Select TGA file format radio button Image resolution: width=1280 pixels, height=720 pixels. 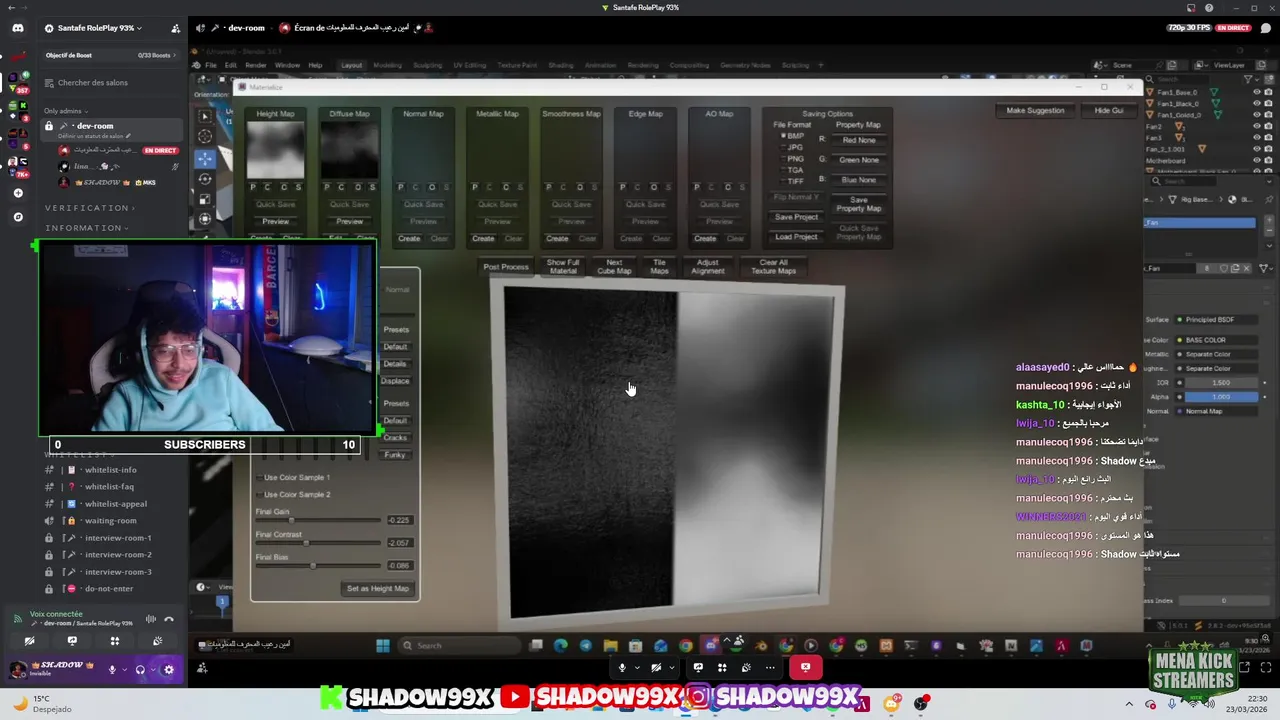click(783, 170)
